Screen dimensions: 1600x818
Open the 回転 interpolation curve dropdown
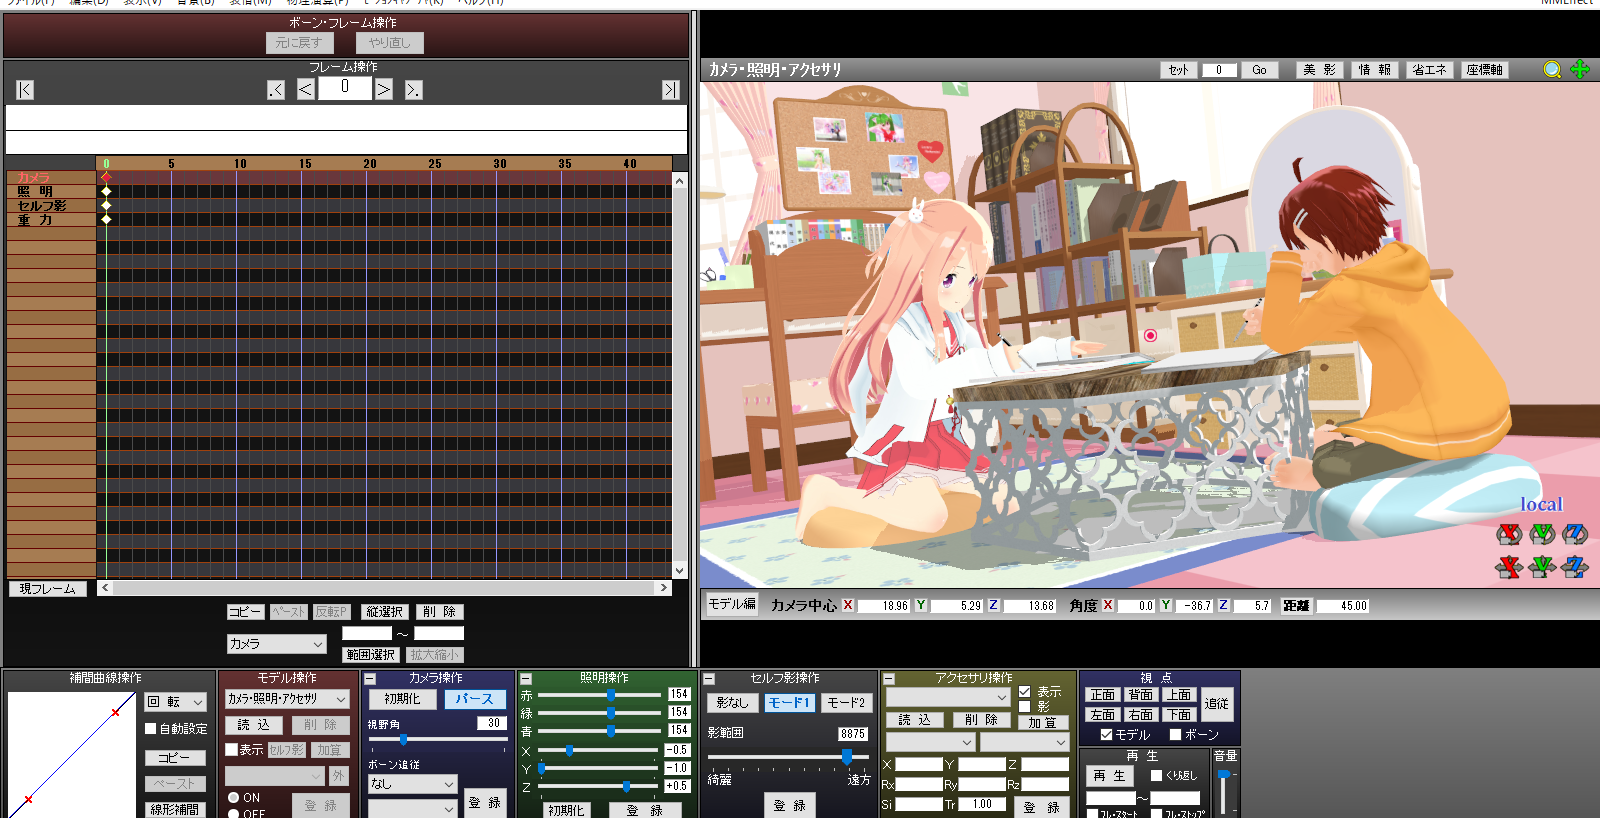coord(175,702)
